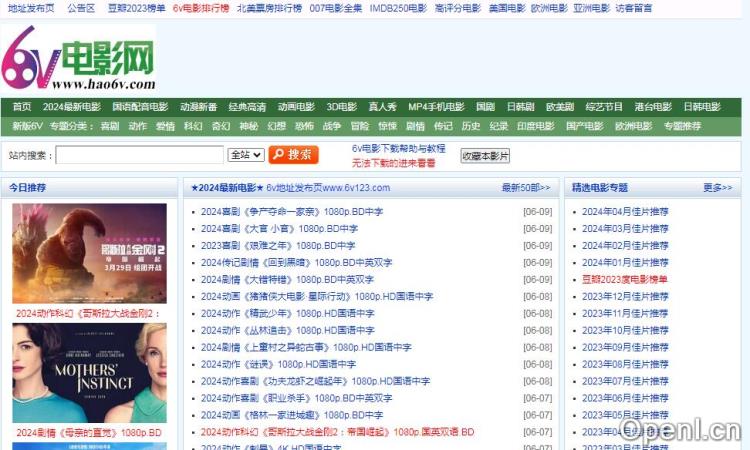
Task: Open the 美国电影 top link
Action: 507,8
